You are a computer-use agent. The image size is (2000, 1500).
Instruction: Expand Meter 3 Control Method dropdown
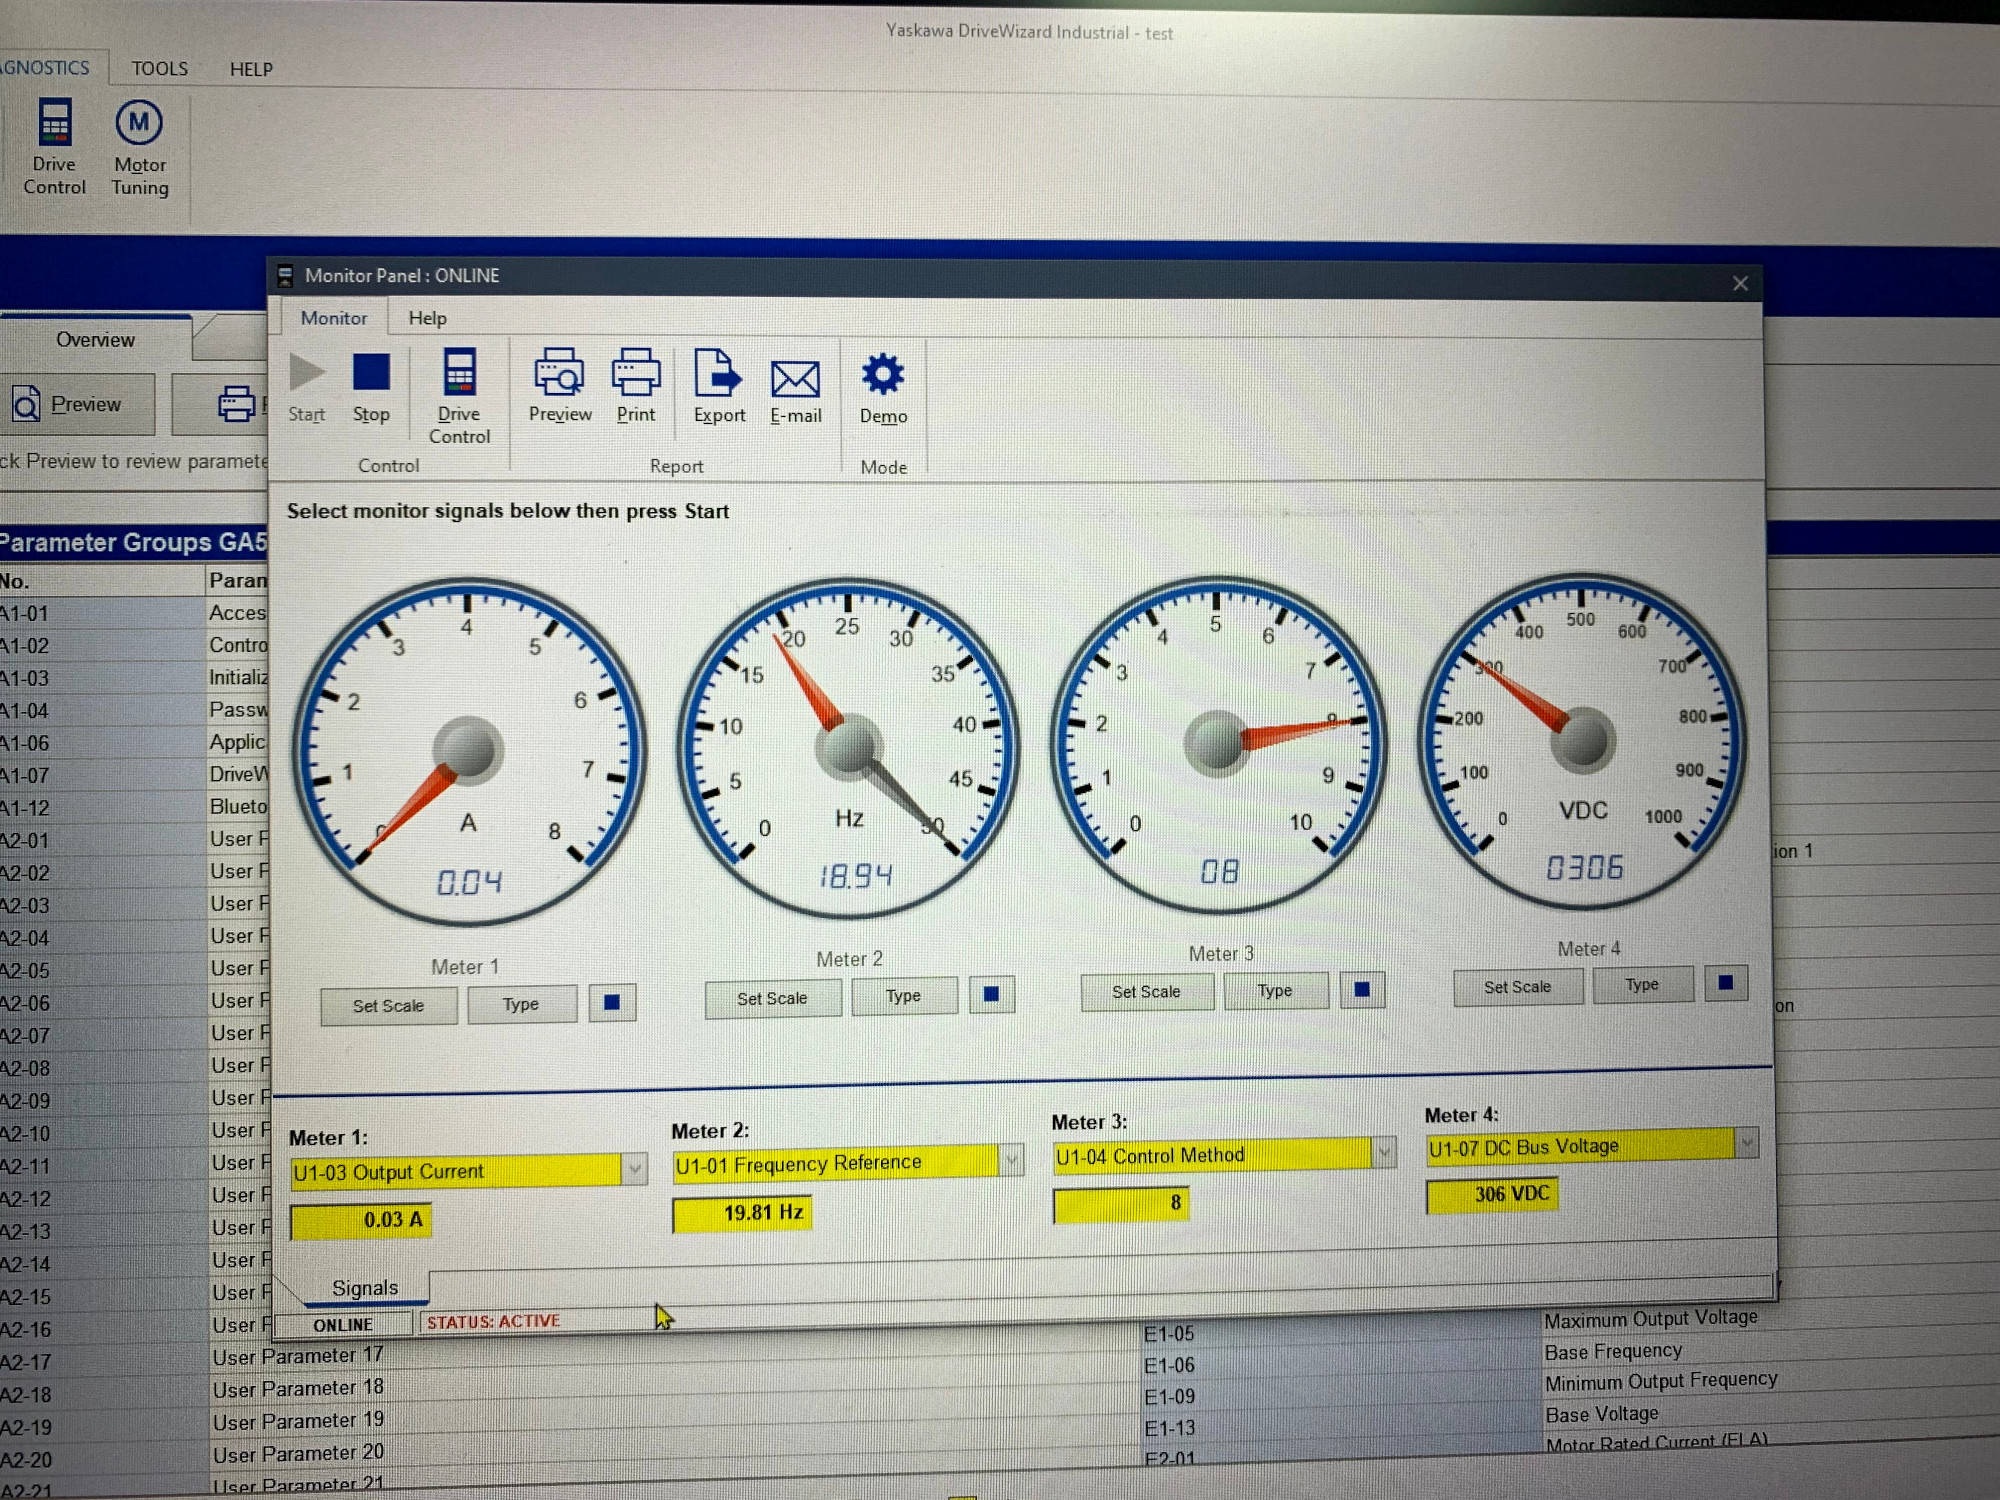coord(1384,1153)
